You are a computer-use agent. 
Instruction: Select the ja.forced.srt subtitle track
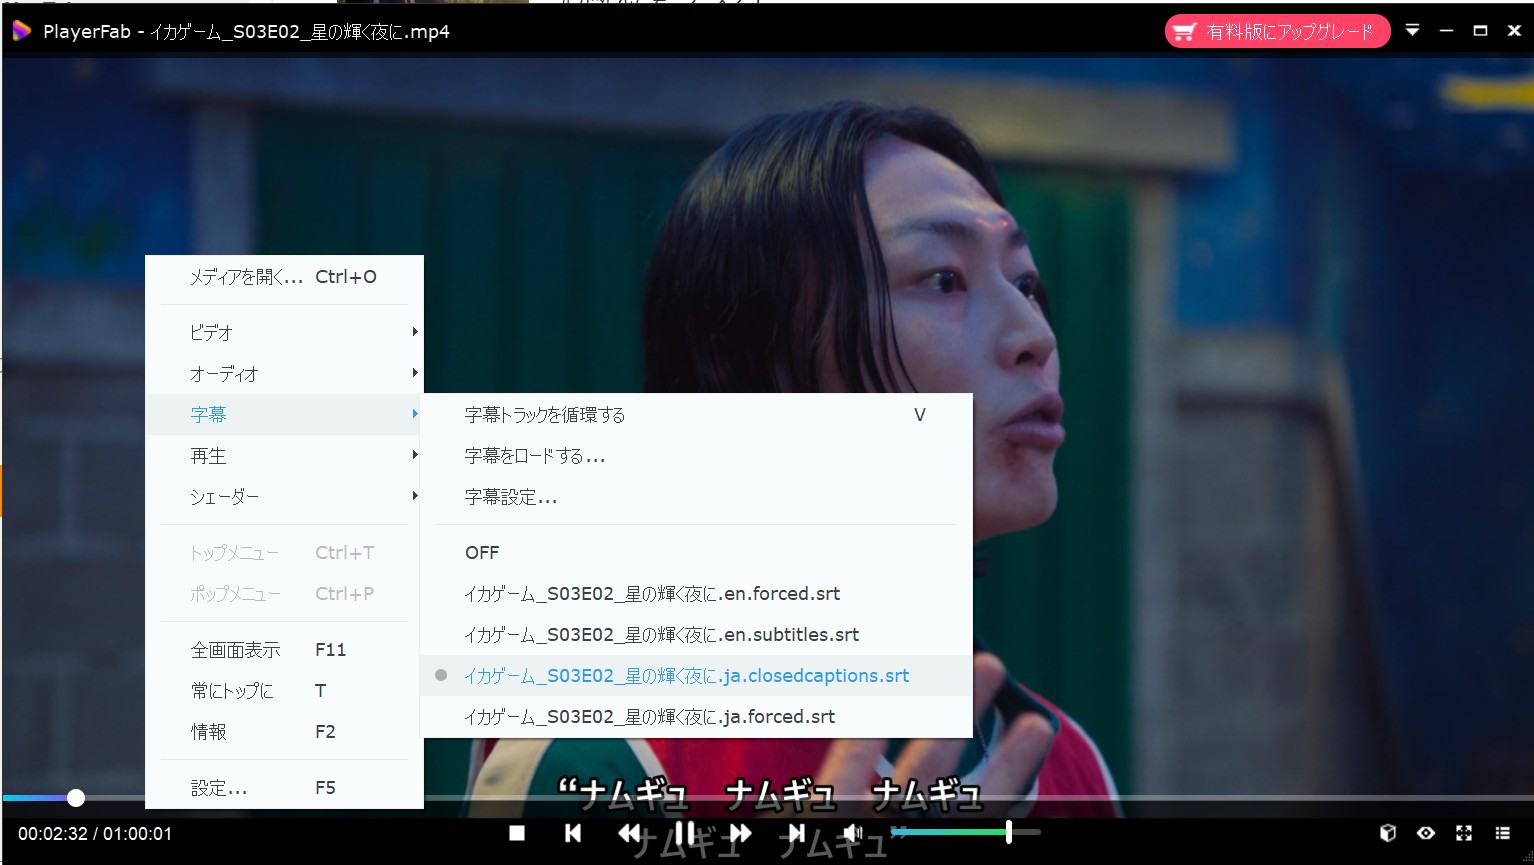[x=696, y=716]
